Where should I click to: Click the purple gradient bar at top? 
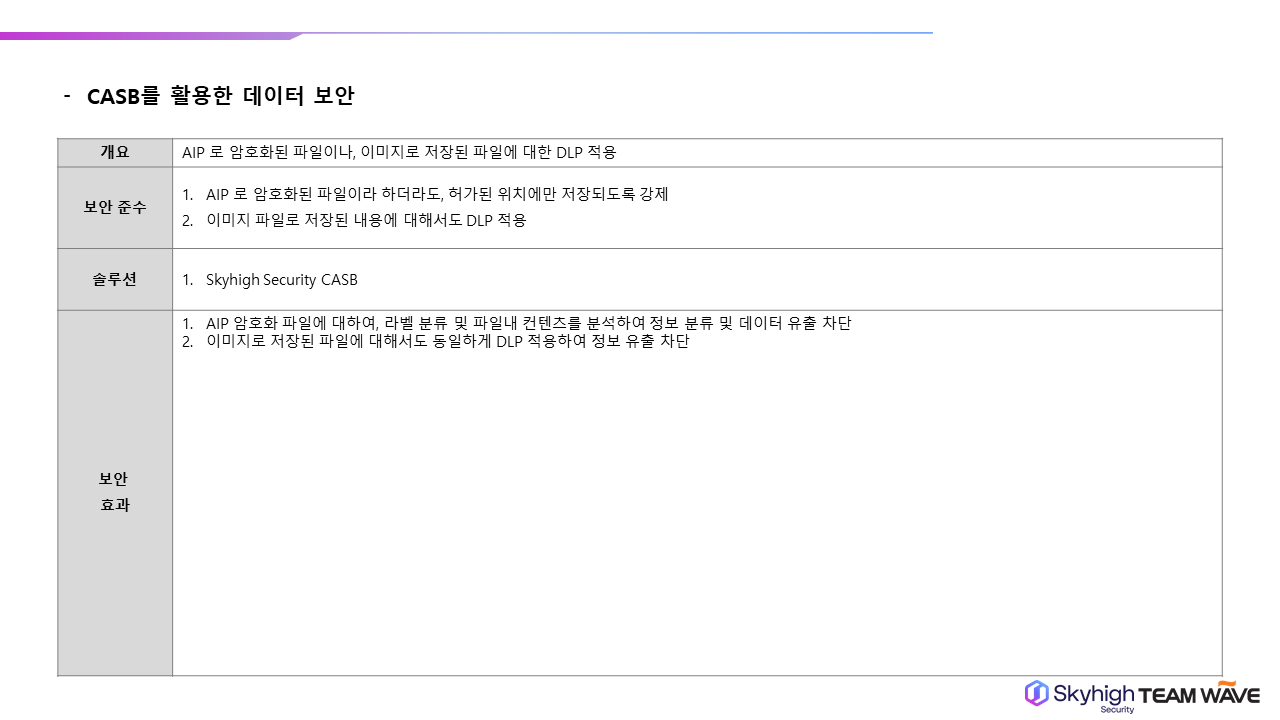(150, 36)
